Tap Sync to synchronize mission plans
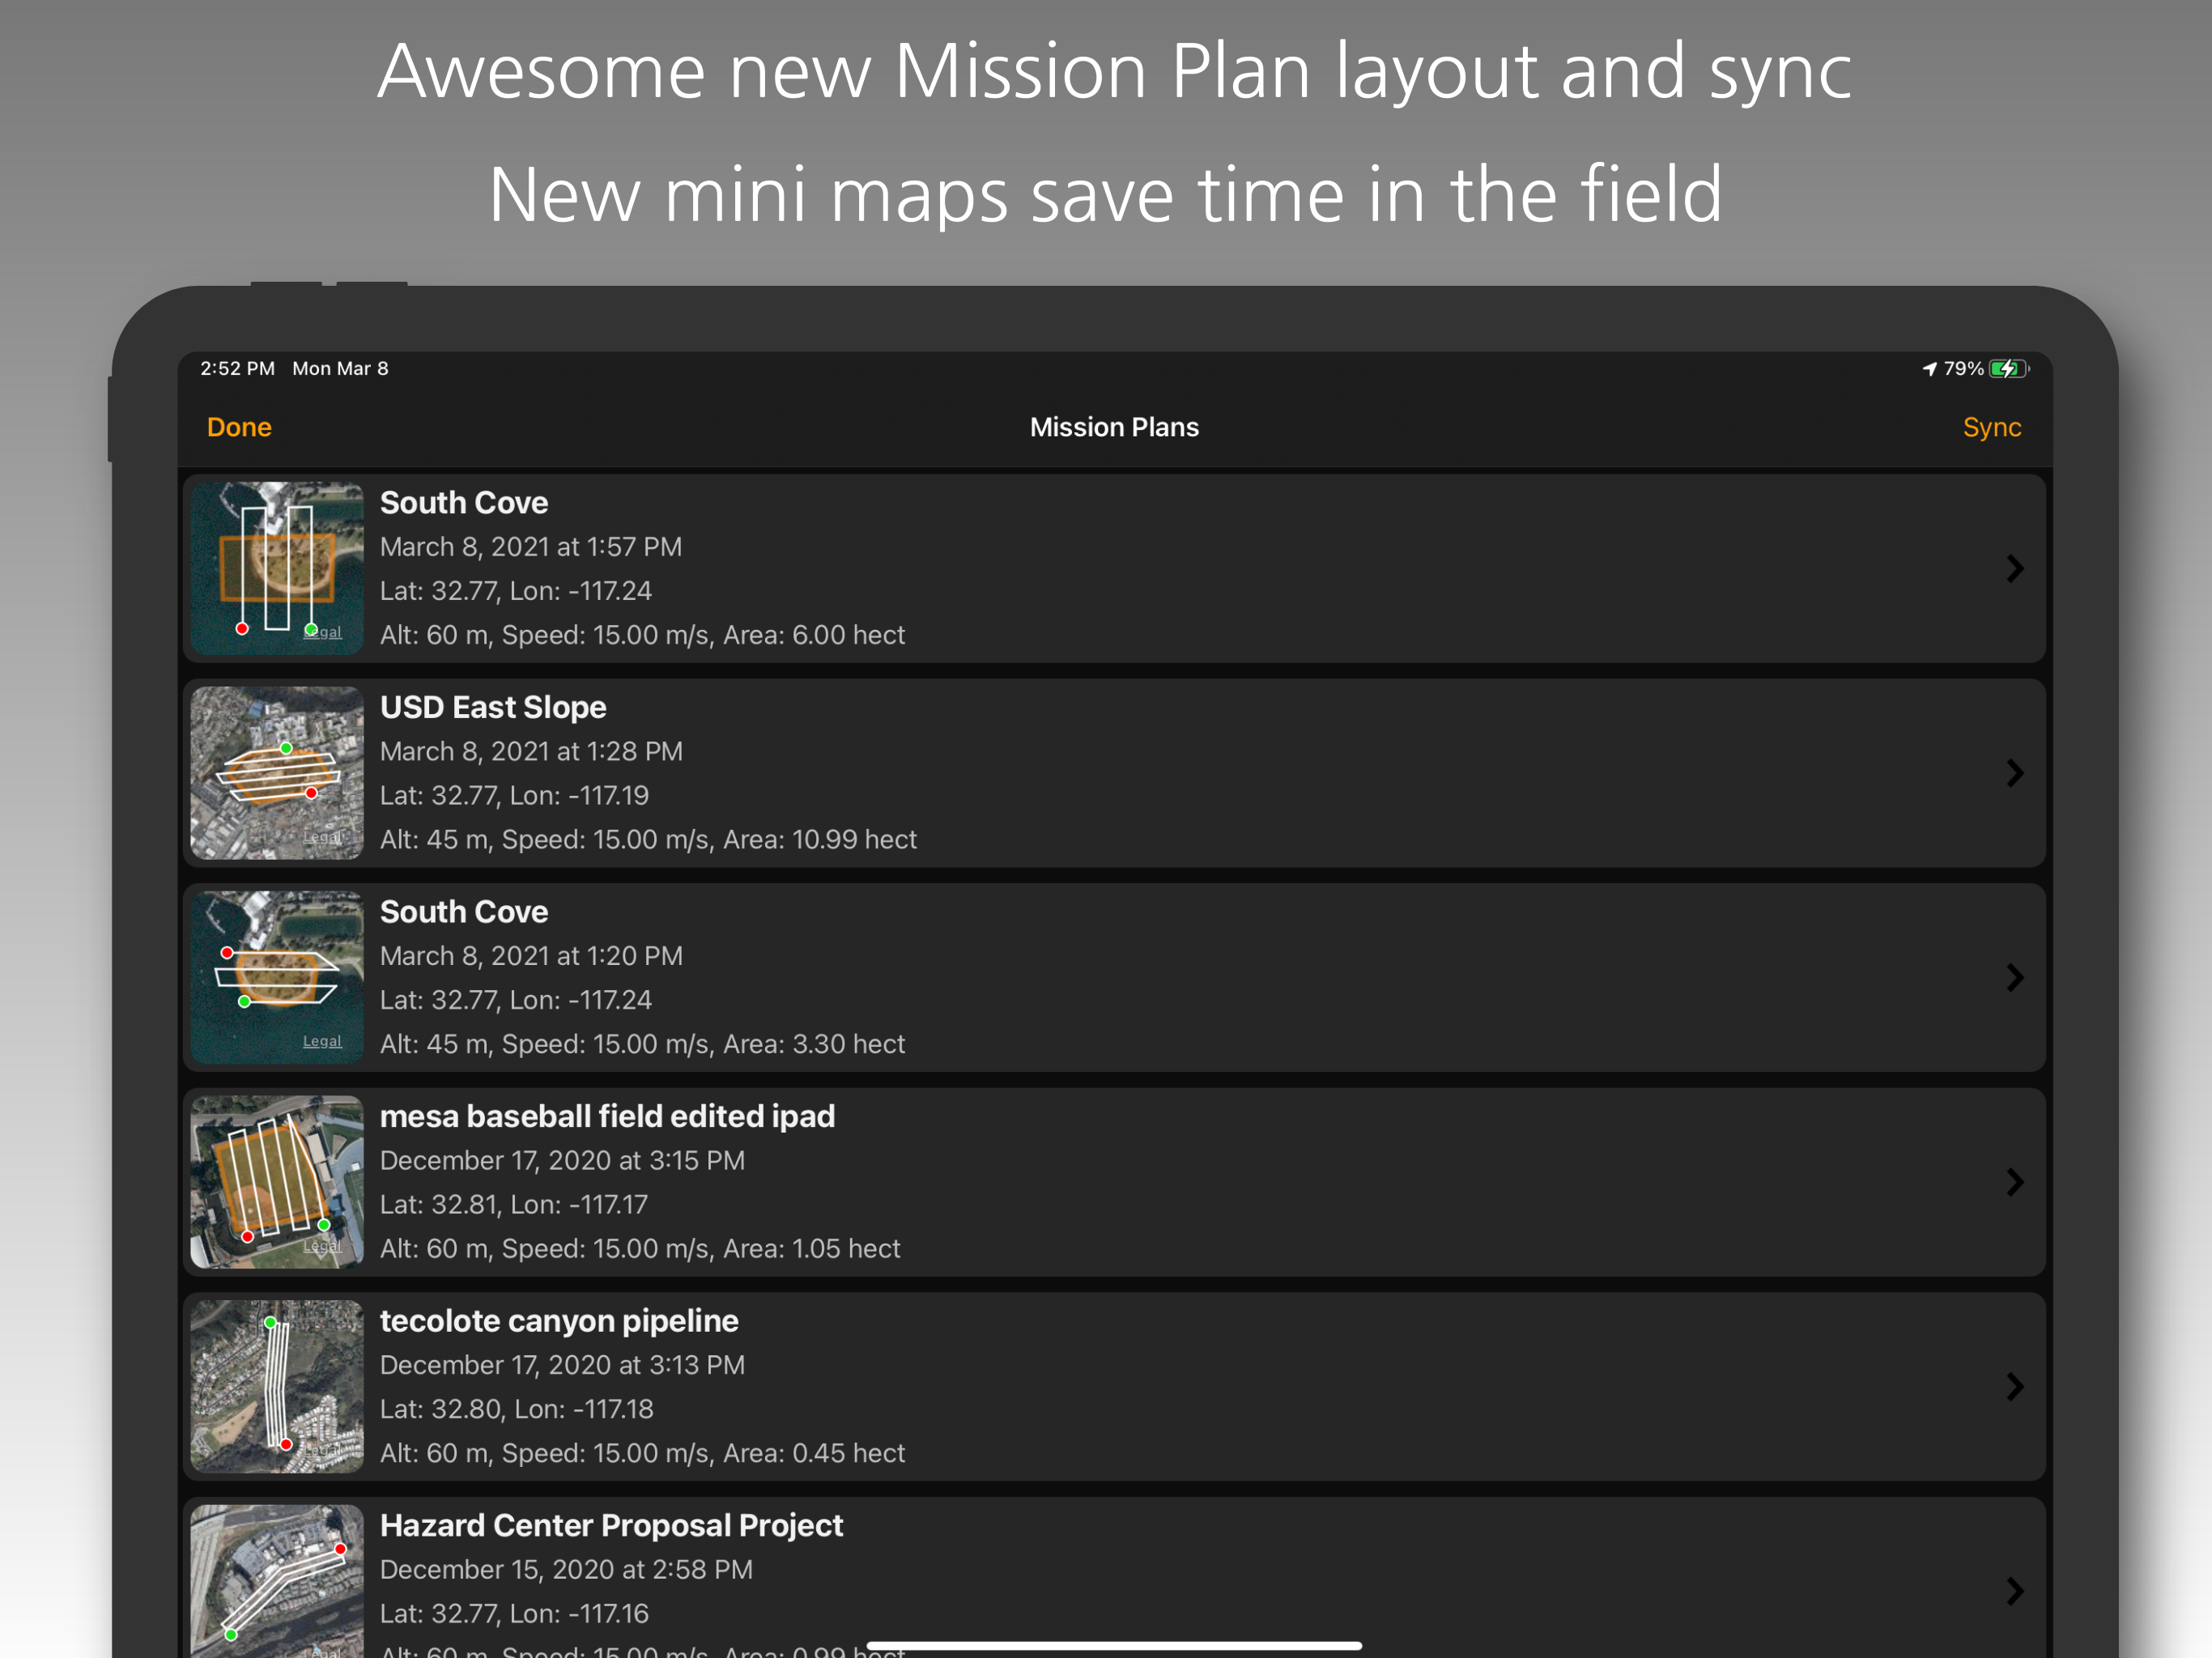Screen dimensions: 2212x1658 1991,427
